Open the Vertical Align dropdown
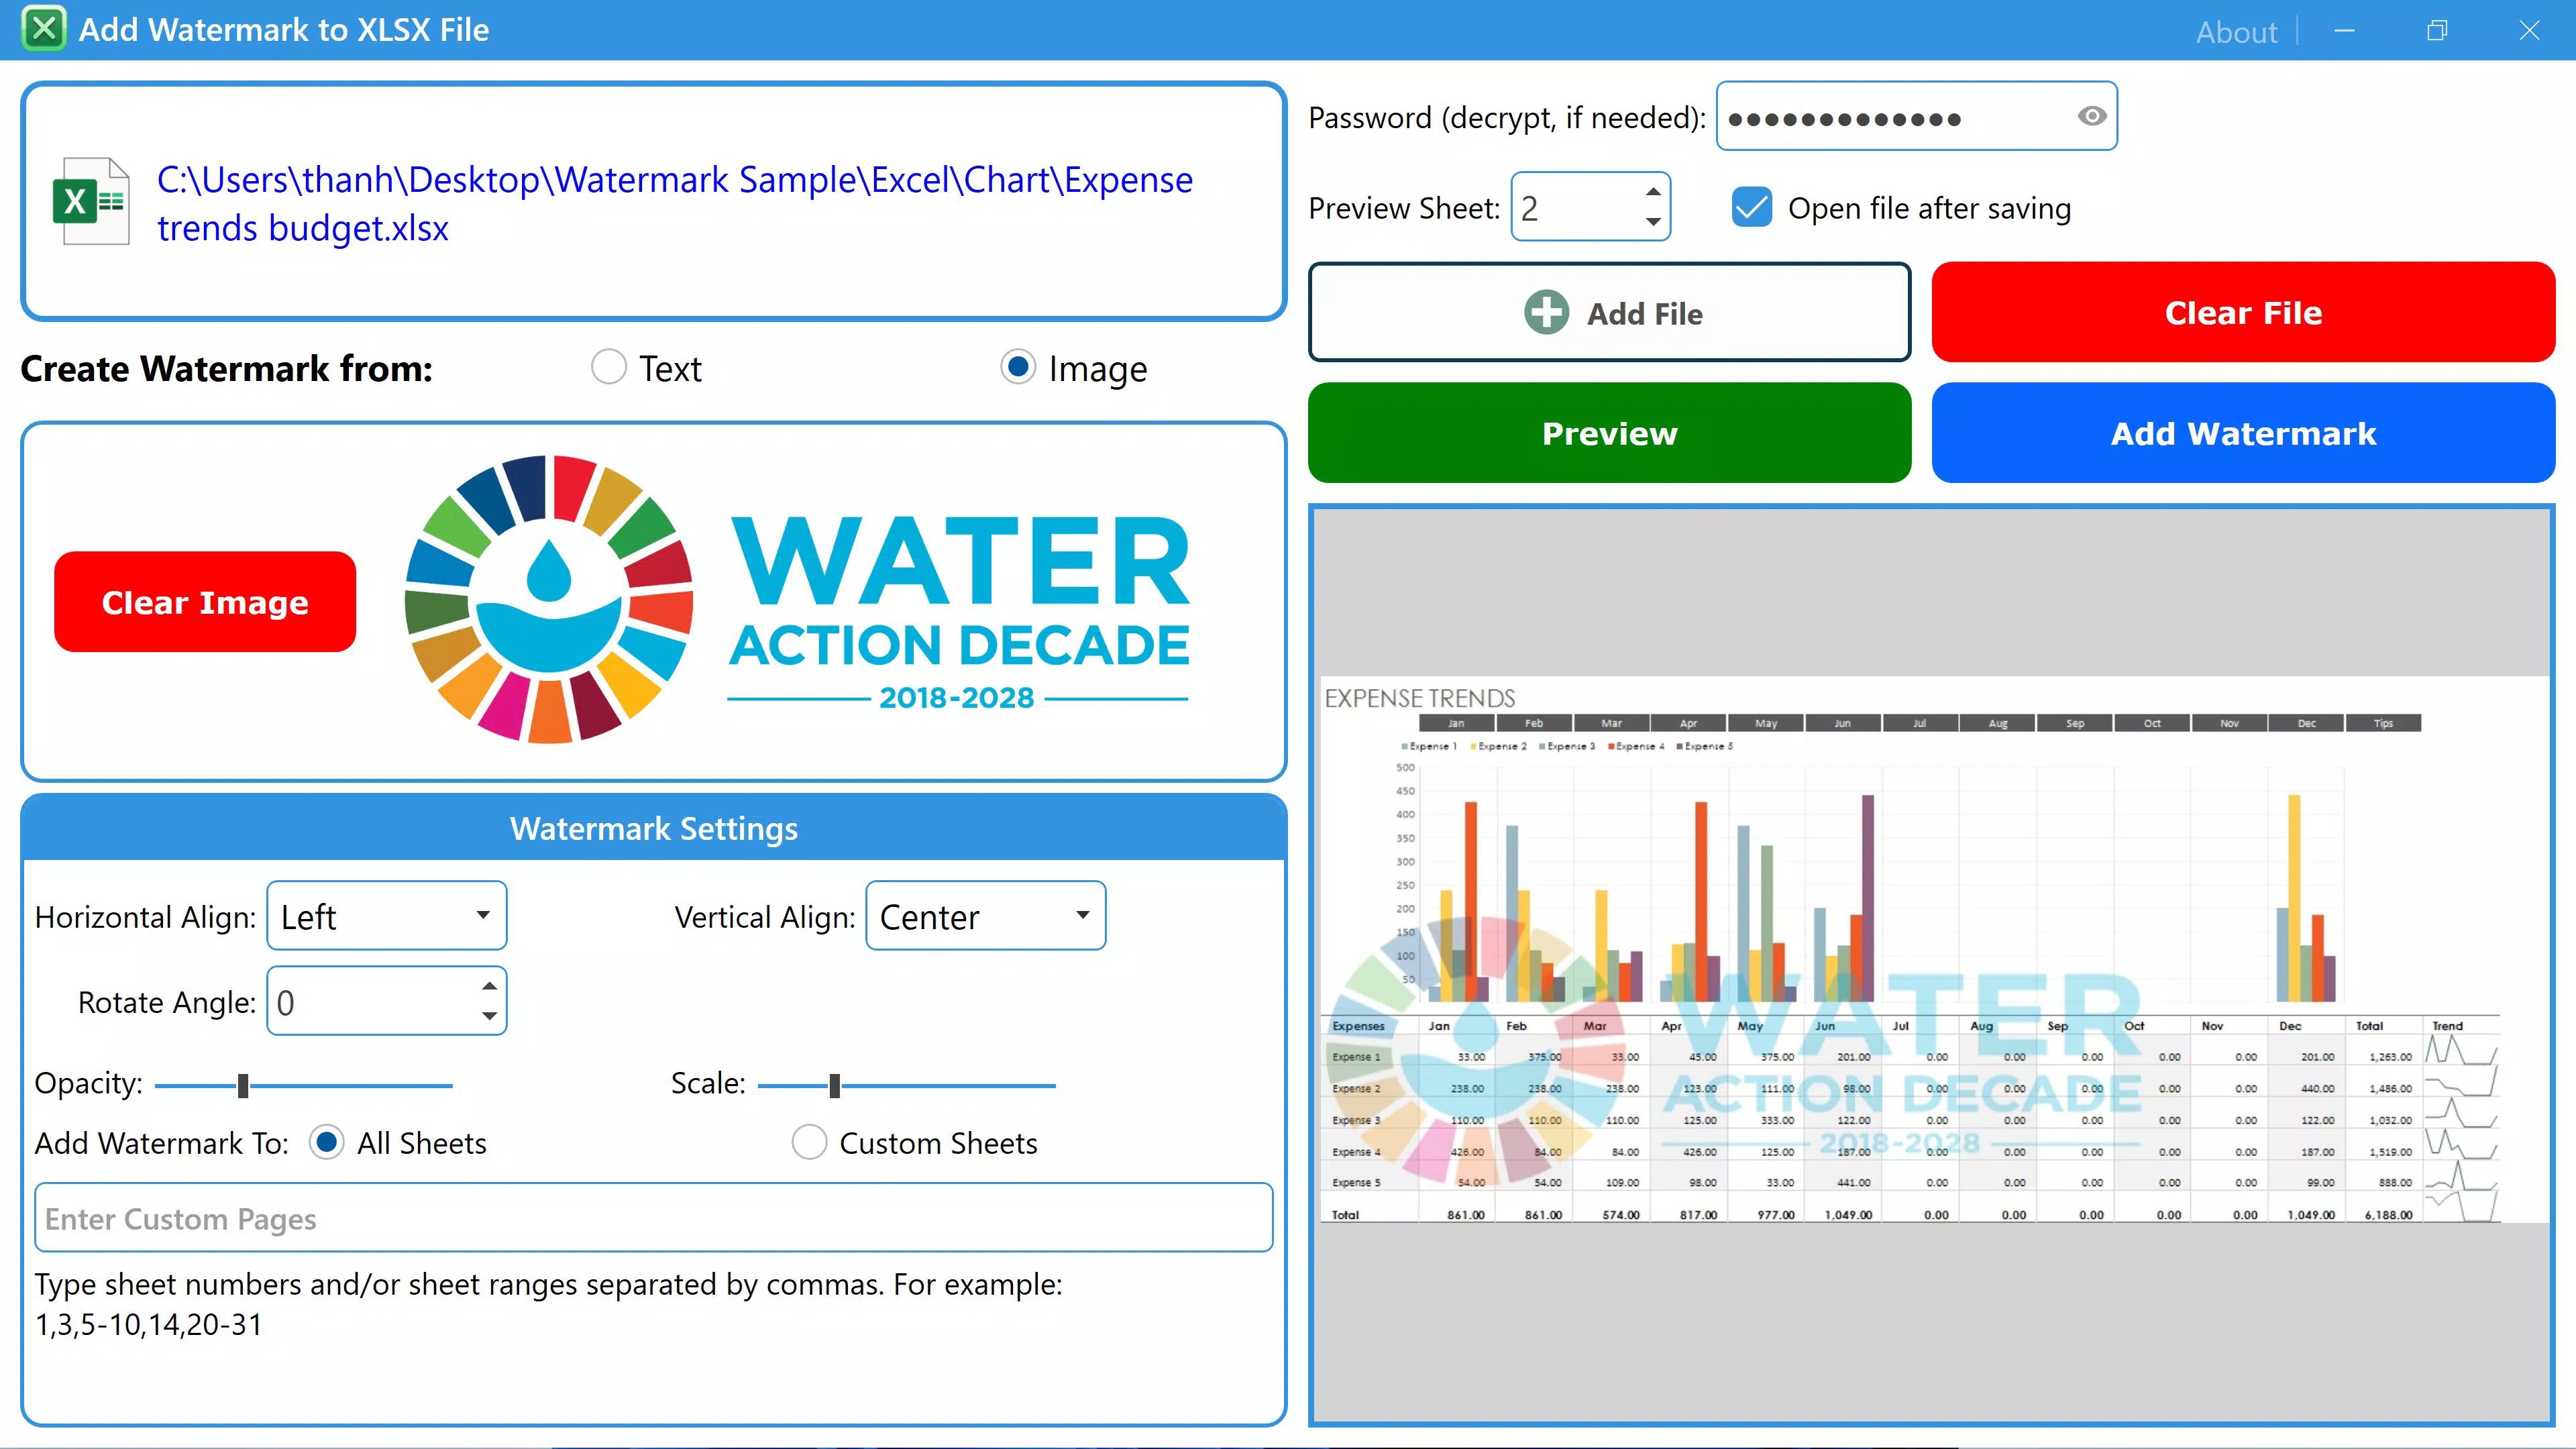Screen dimensions: 2576x1449 pyautogui.click(x=986, y=915)
